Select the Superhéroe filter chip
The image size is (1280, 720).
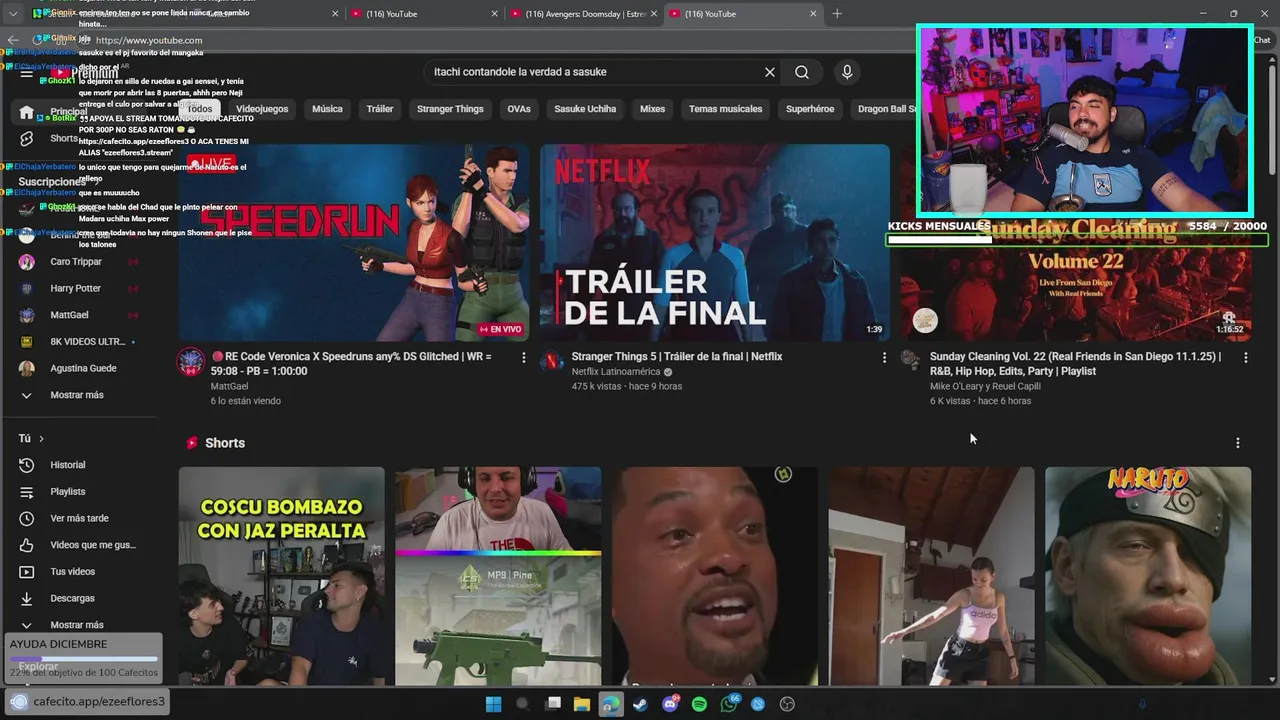pos(810,109)
